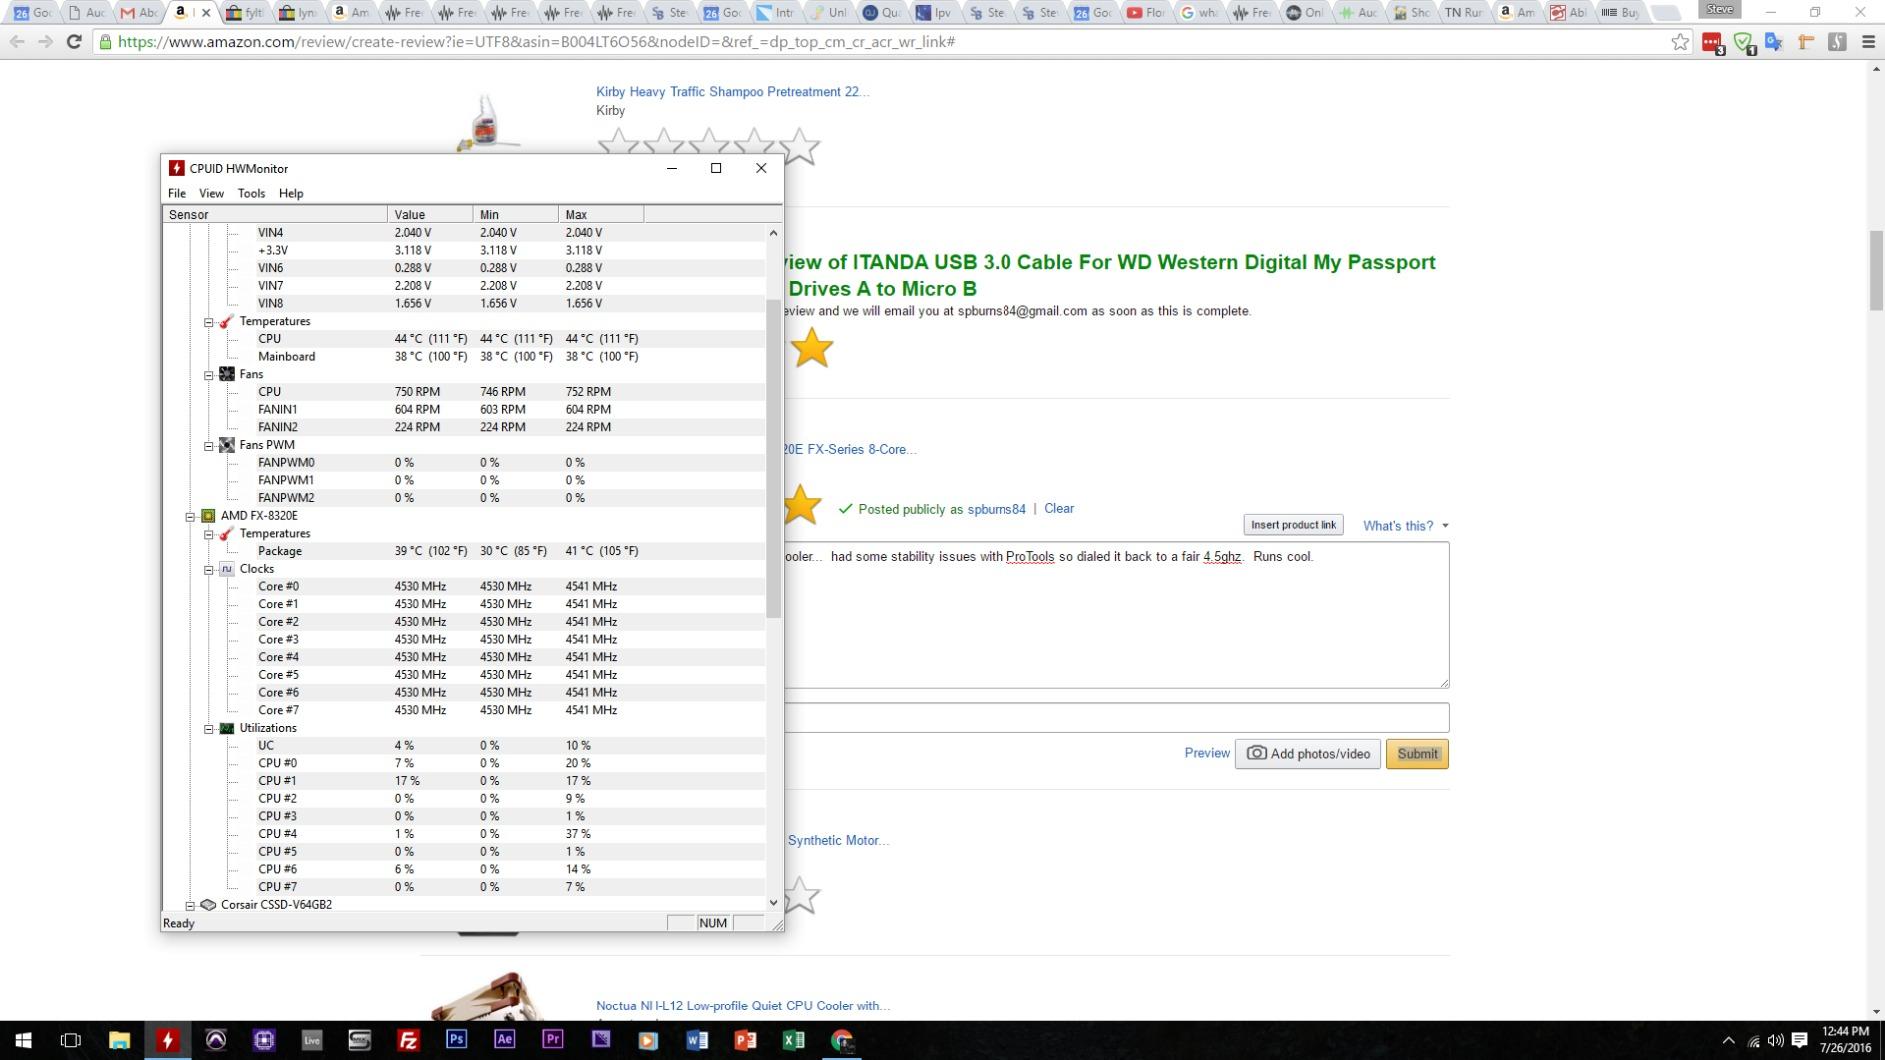Collapse the Clocks group
This screenshot has width=1885, height=1060.
(209, 570)
